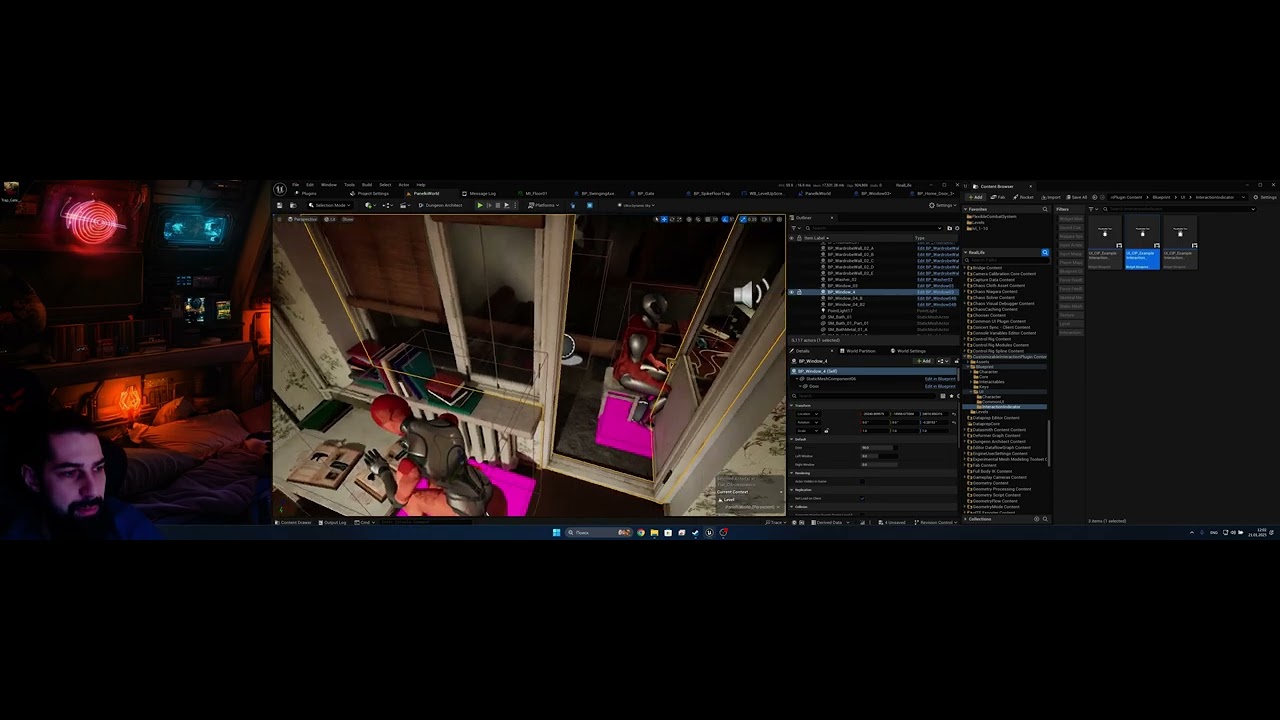Switch to the Message Log tab
Image resolution: width=1280 pixels, height=720 pixels.
(479, 193)
